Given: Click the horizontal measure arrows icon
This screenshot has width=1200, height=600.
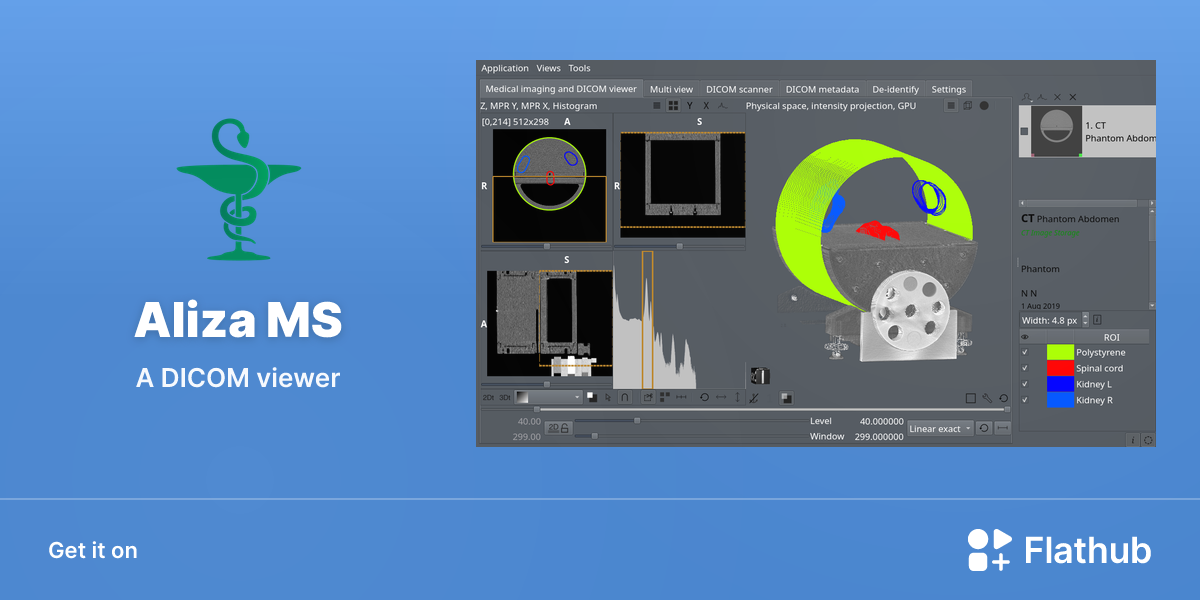Looking at the screenshot, I should click(x=681, y=397).
